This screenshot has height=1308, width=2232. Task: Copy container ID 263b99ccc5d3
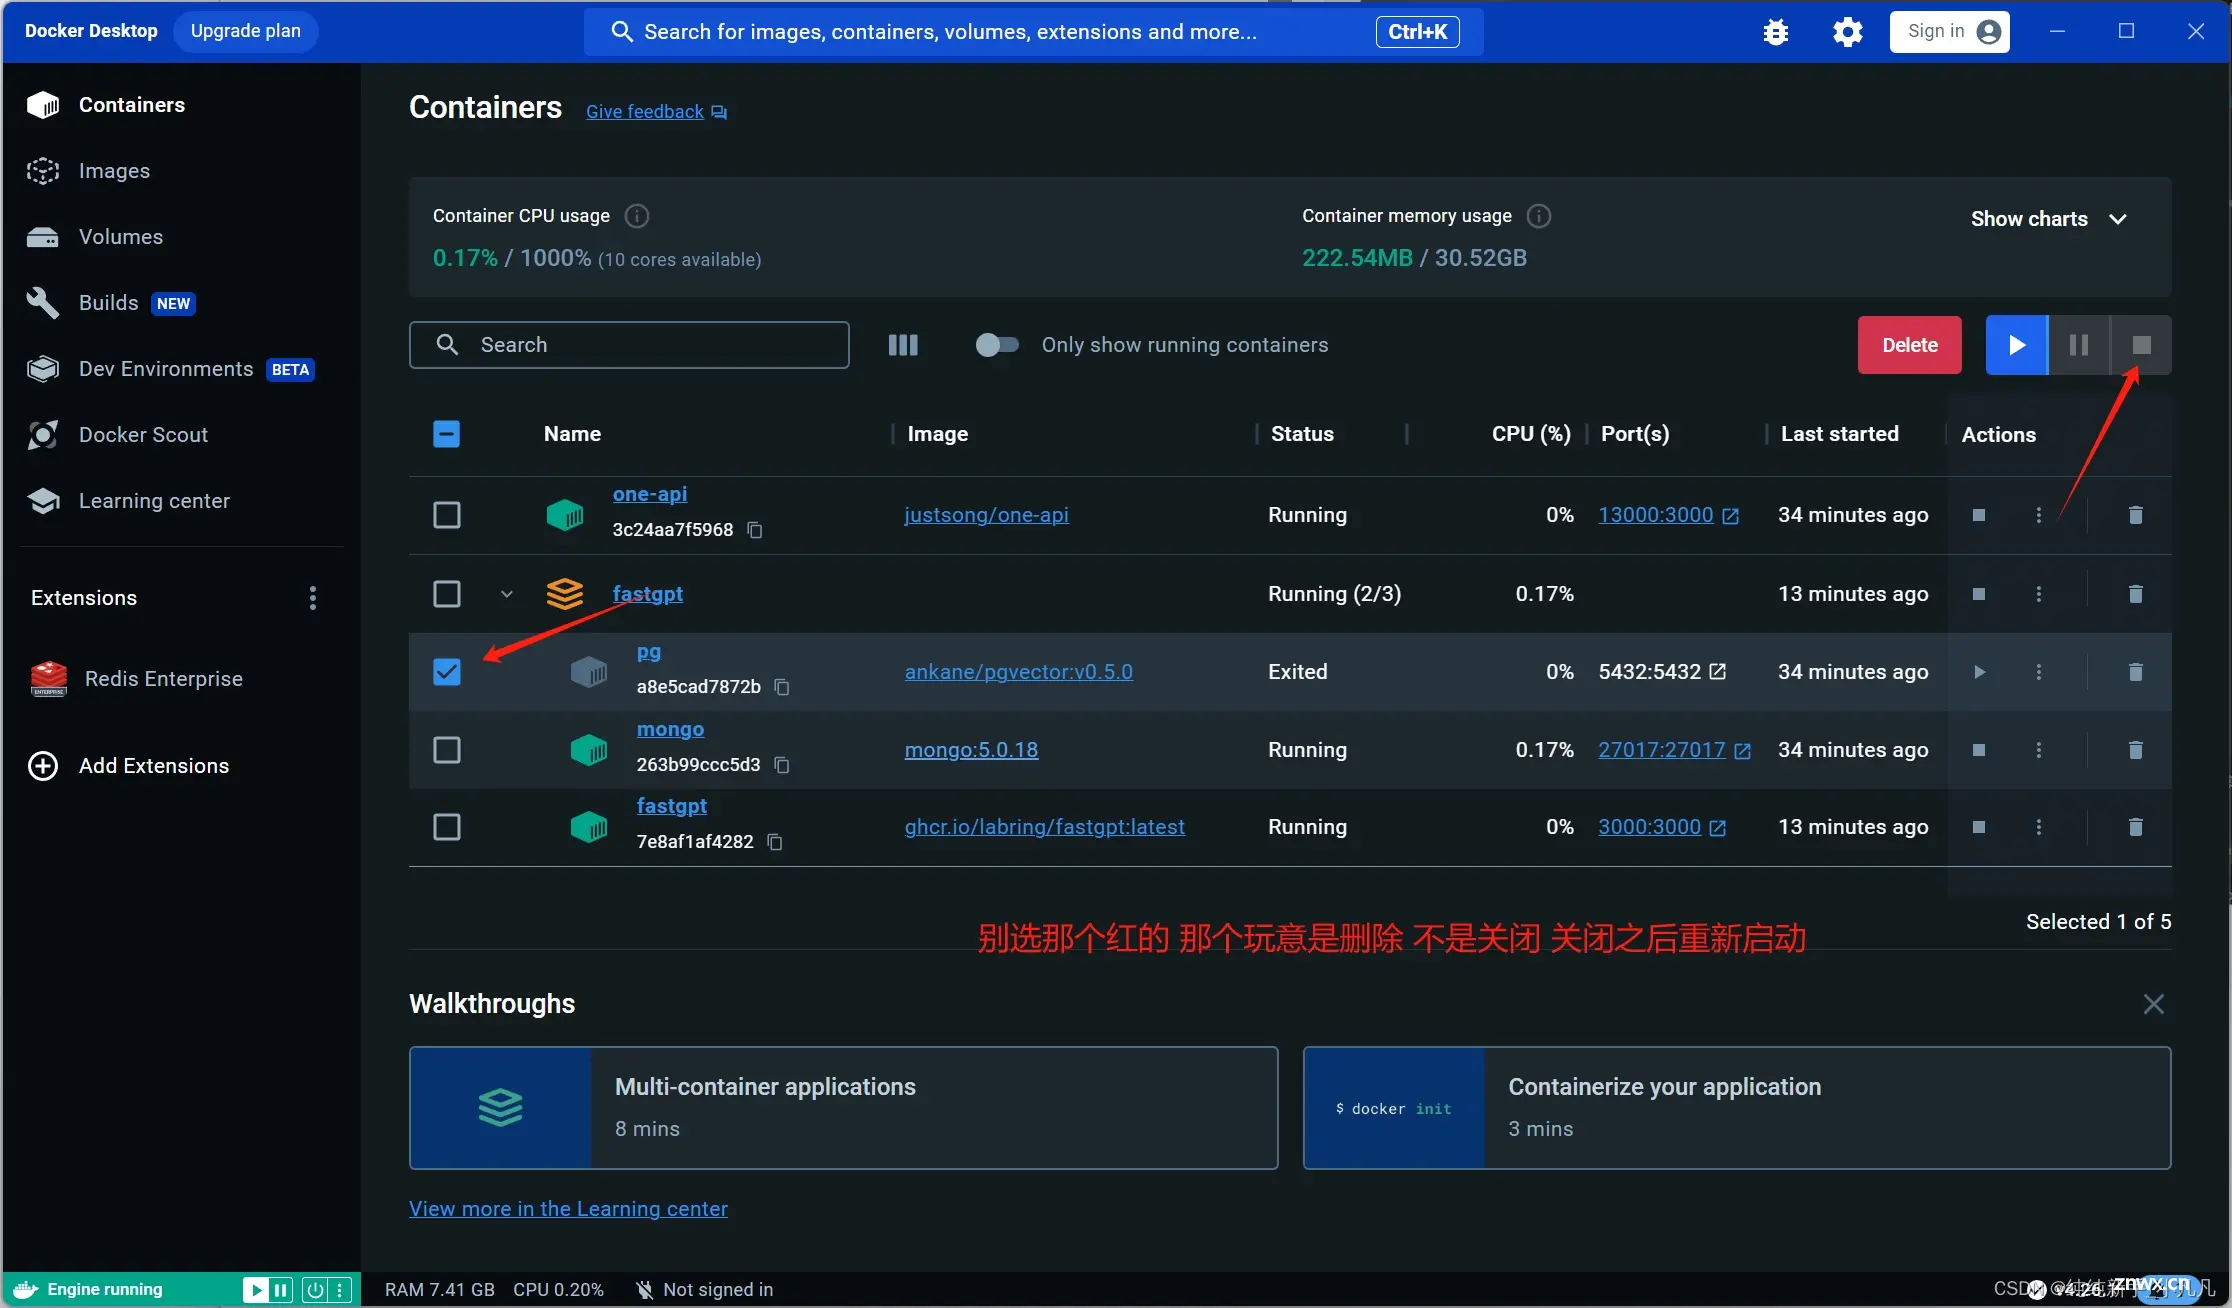click(x=782, y=765)
